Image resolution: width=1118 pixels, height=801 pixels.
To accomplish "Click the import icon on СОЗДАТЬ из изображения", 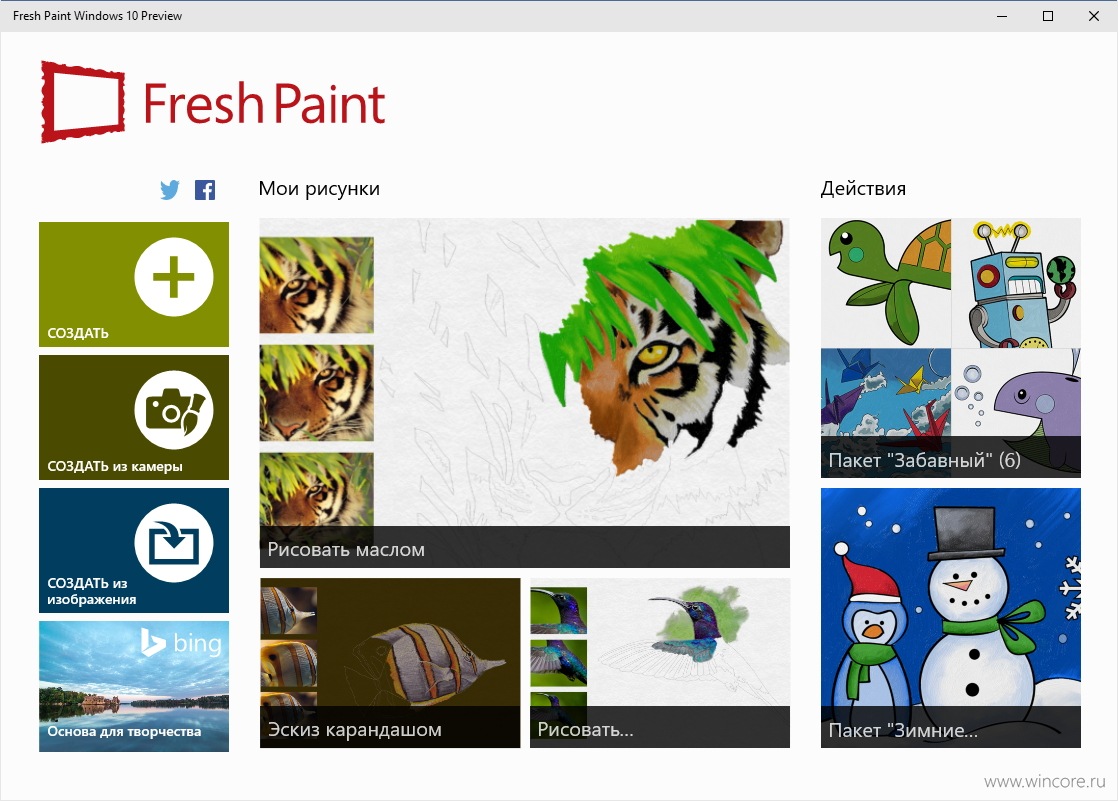I will click(x=173, y=543).
